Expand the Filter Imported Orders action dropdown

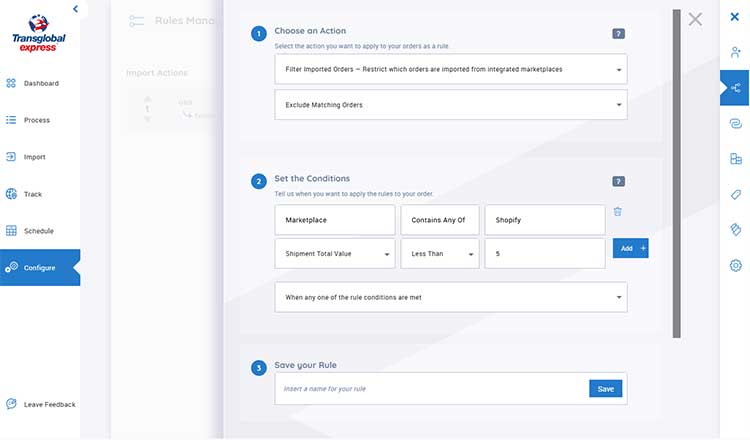pyautogui.click(x=451, y=69)
